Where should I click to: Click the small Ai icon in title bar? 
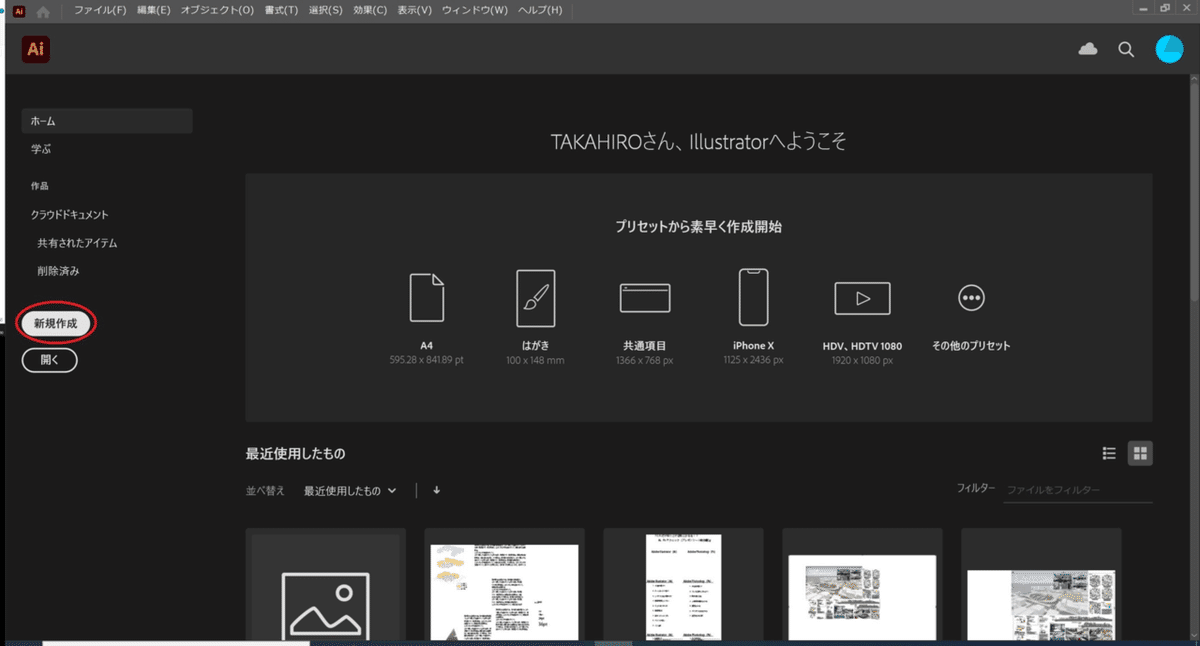(x=18, y=11)
